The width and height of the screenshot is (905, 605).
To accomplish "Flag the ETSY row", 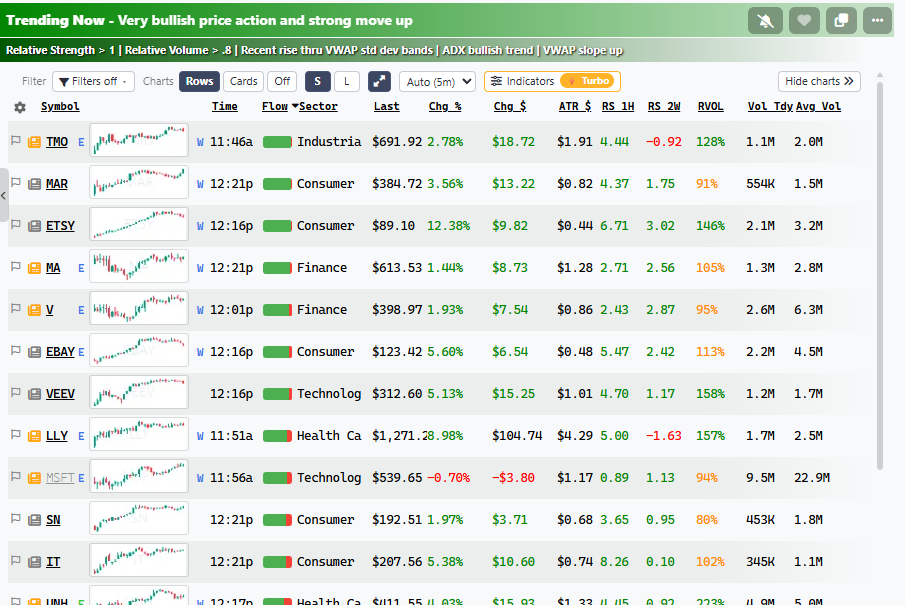I will (16, 225).
